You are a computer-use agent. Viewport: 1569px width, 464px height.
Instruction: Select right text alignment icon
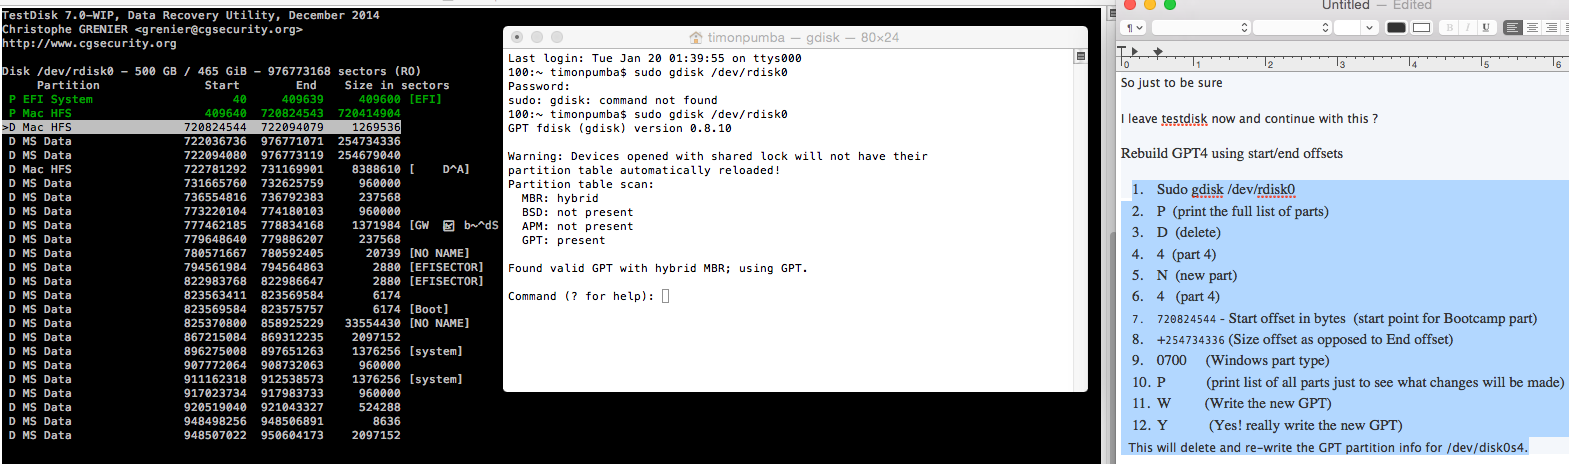1551,28
